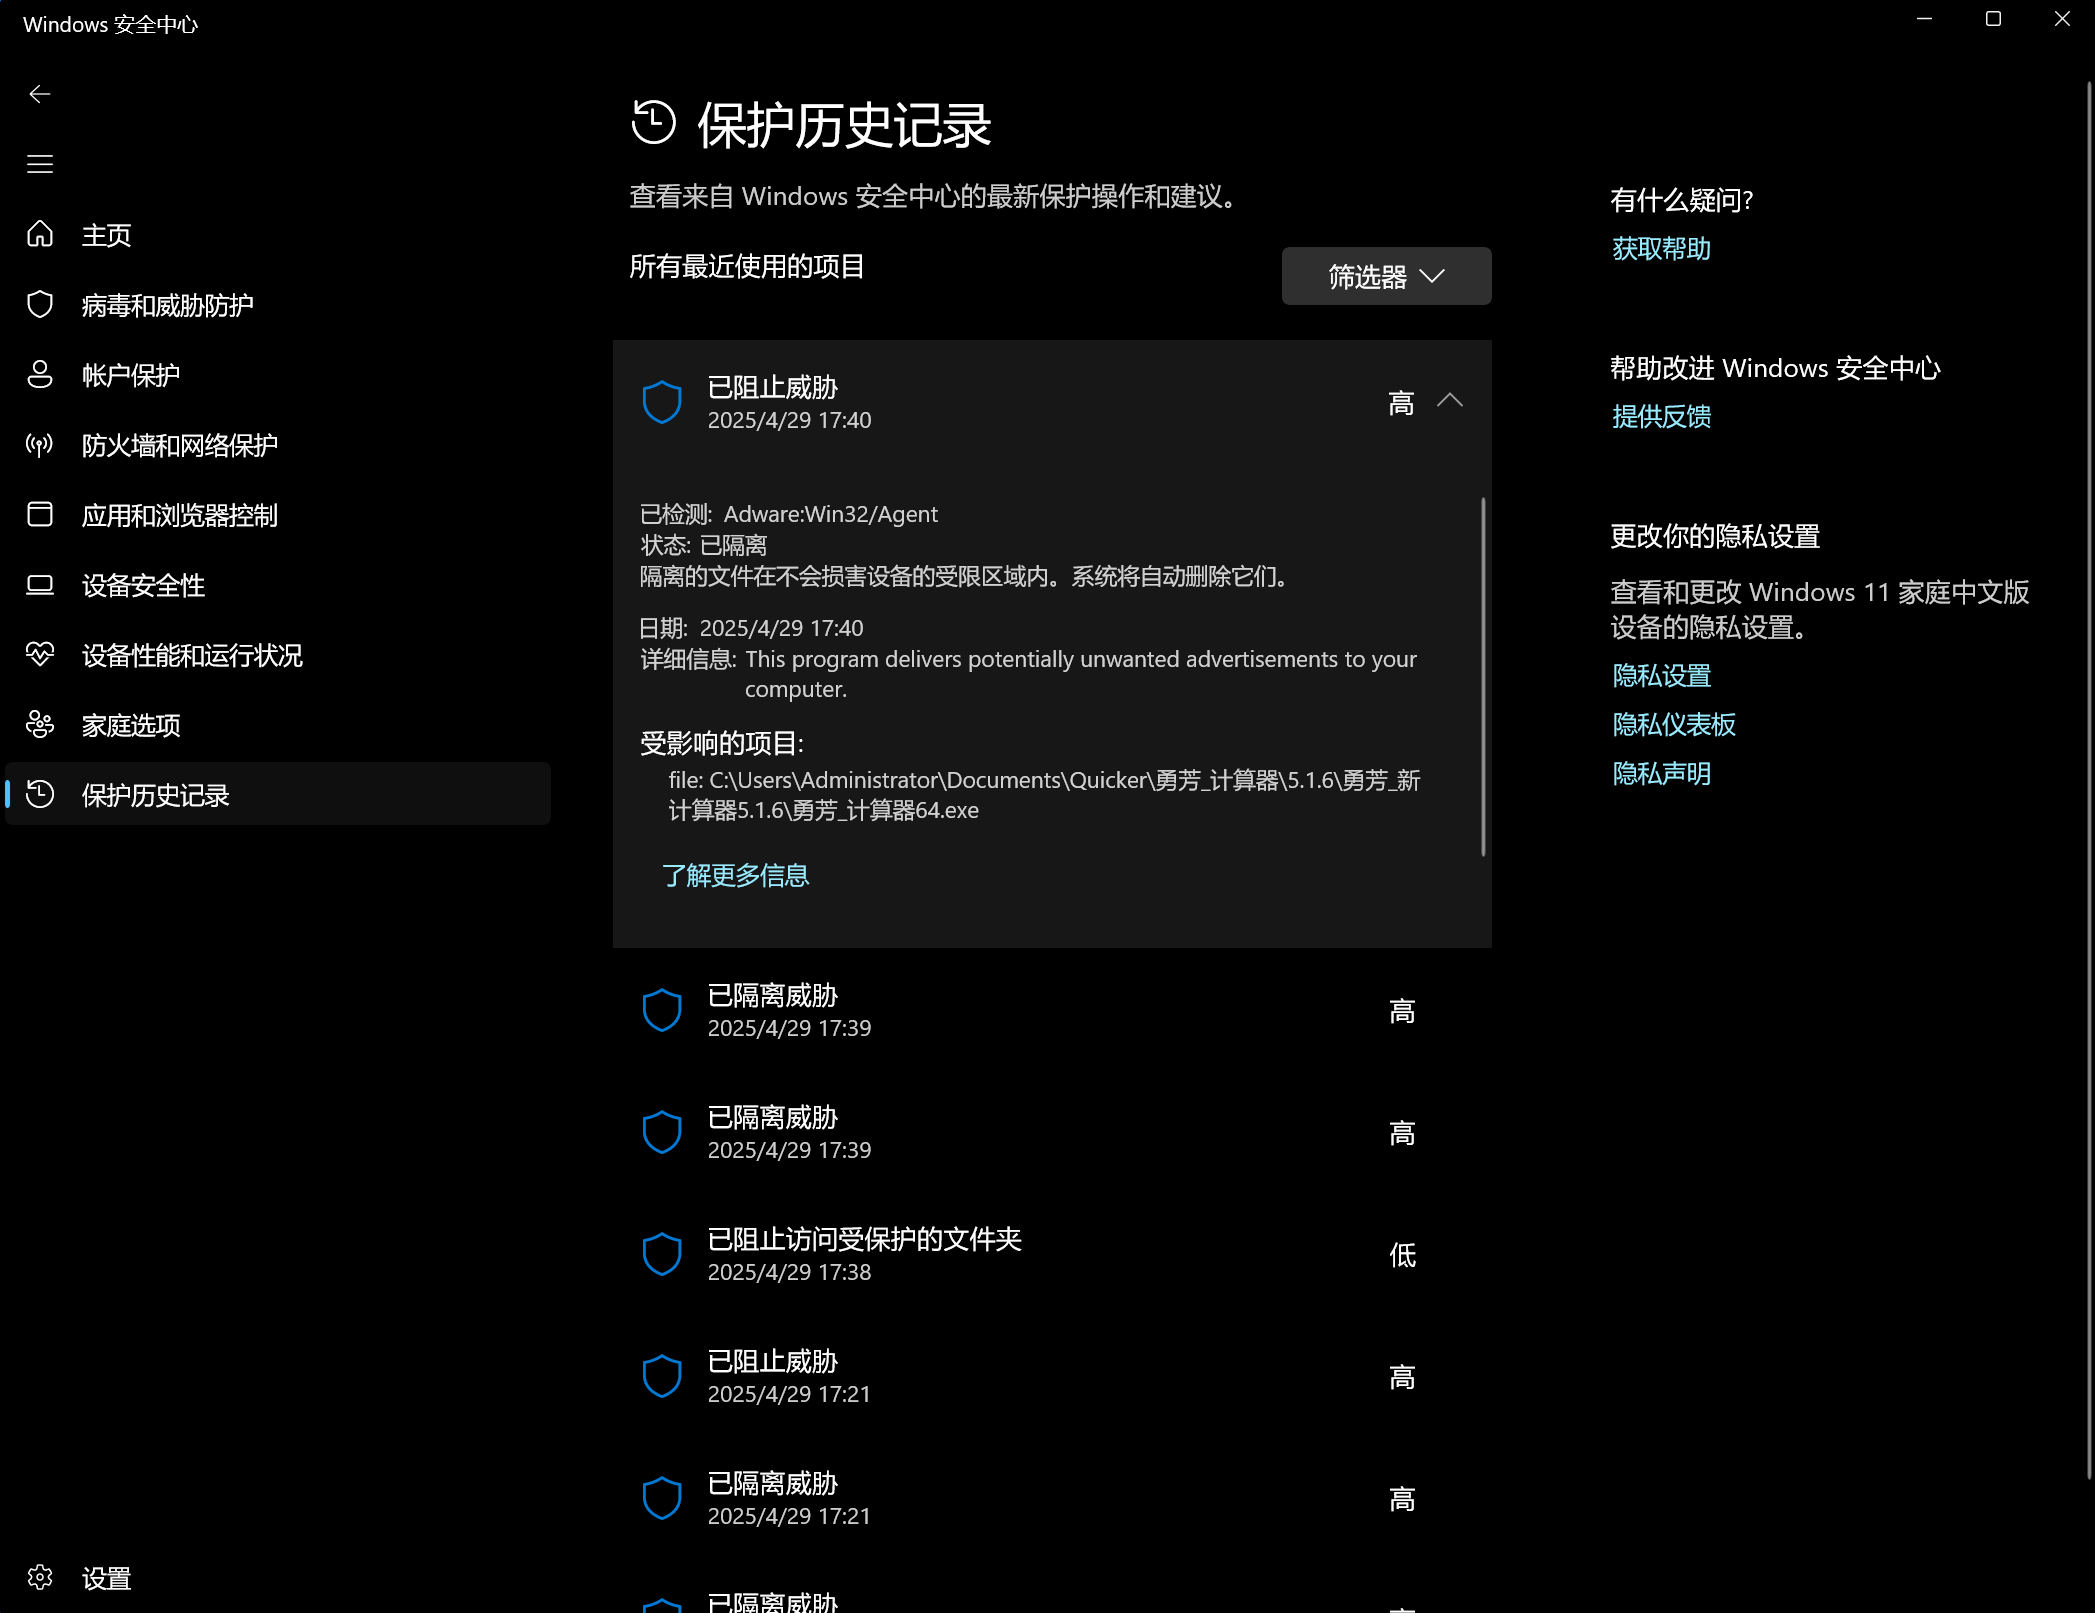2095x1613 pixels.
Task: Open the 隐私设置 link
Action: (x=1661, y=675)
